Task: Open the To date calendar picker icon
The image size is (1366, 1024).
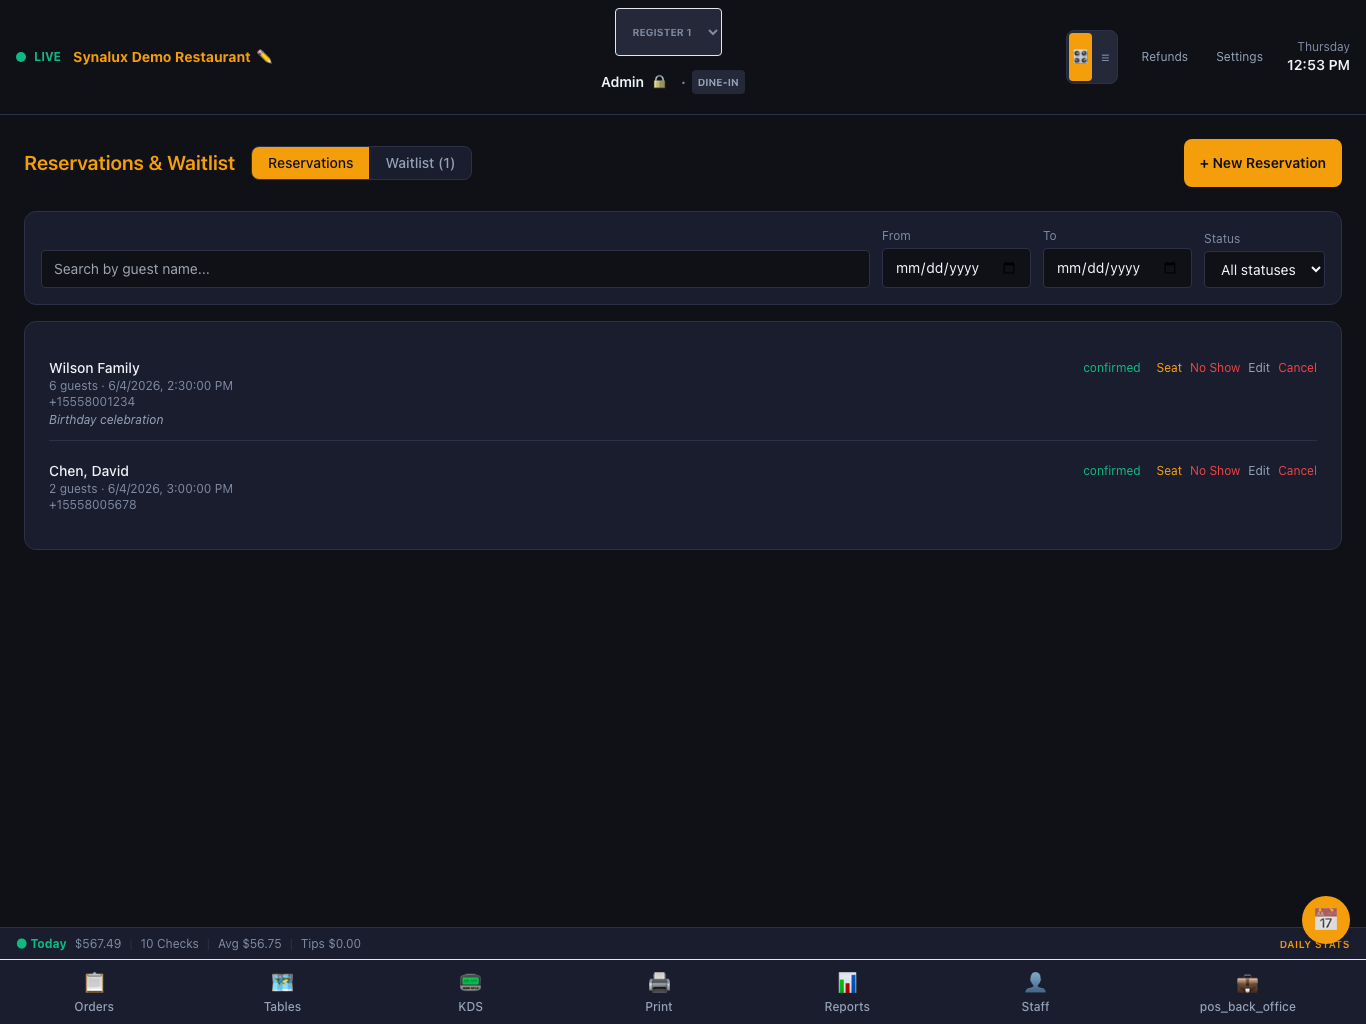Action: [x=1170, y=268]
